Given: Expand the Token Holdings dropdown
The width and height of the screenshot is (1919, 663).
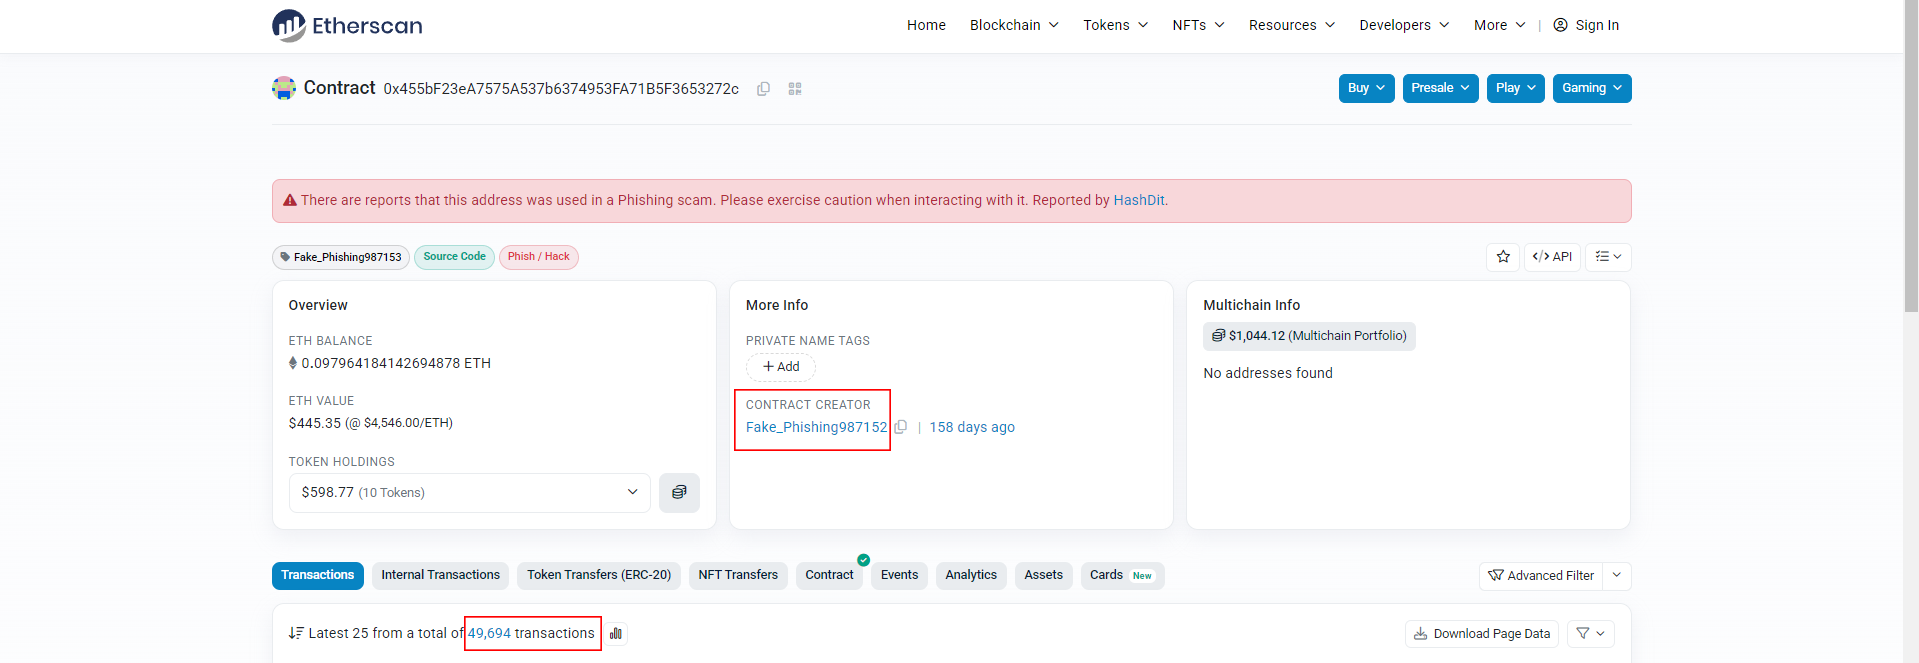Looking at the screenshot, I should click(469, 492).
